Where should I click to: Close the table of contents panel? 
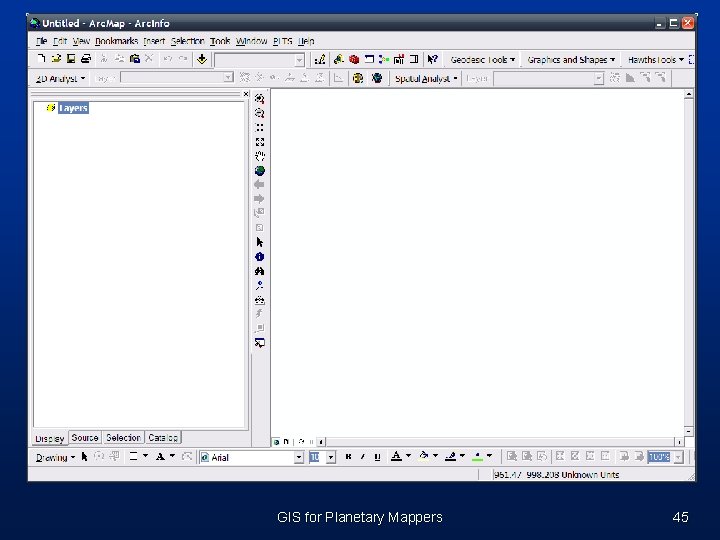(246, 94)
